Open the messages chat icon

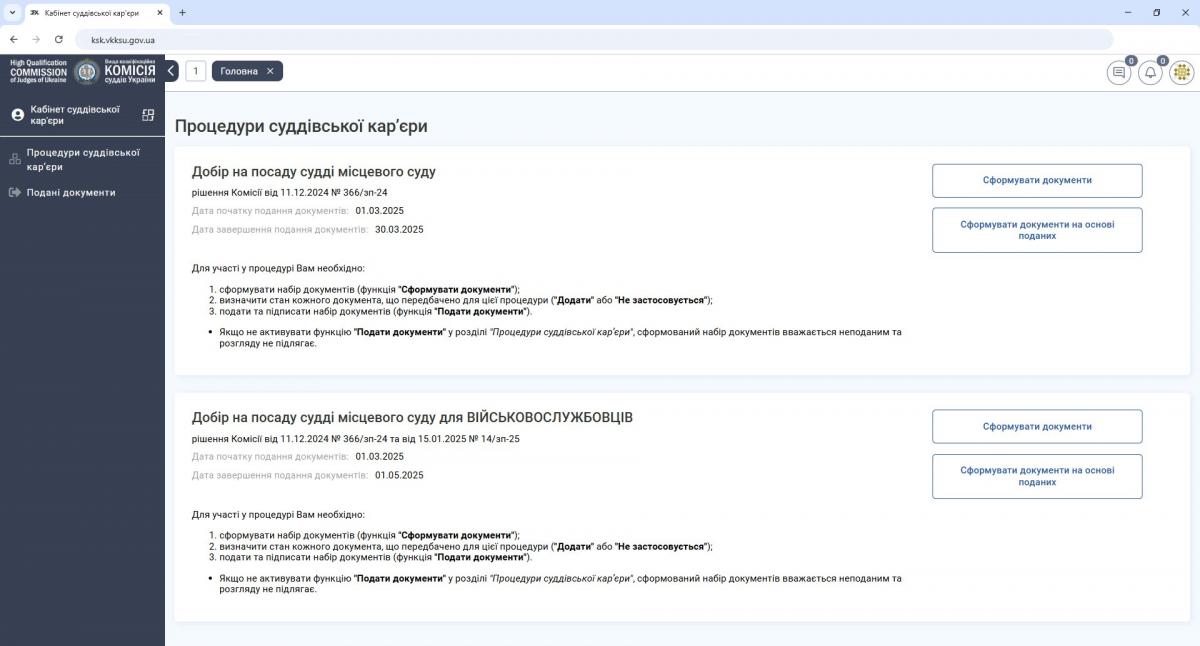tap(1118, 73)
